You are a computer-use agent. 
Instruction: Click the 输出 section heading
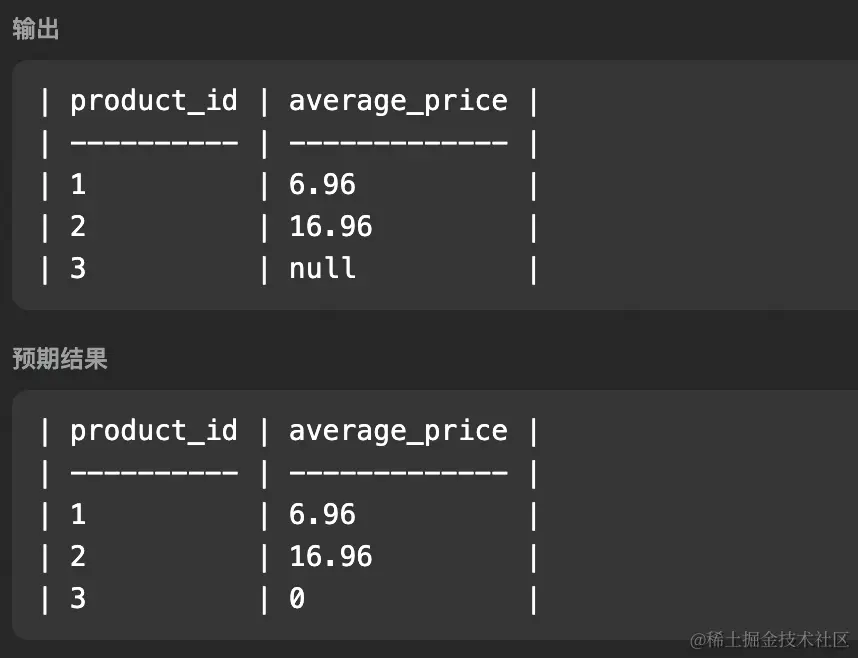tap(36, 29)
